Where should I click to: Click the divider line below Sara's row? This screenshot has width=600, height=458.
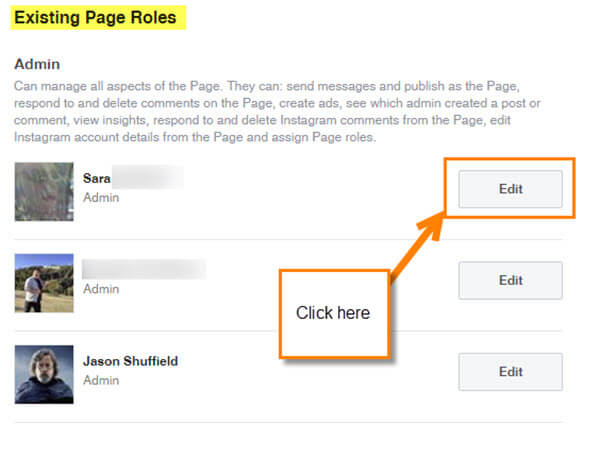[x=288, y=240]
